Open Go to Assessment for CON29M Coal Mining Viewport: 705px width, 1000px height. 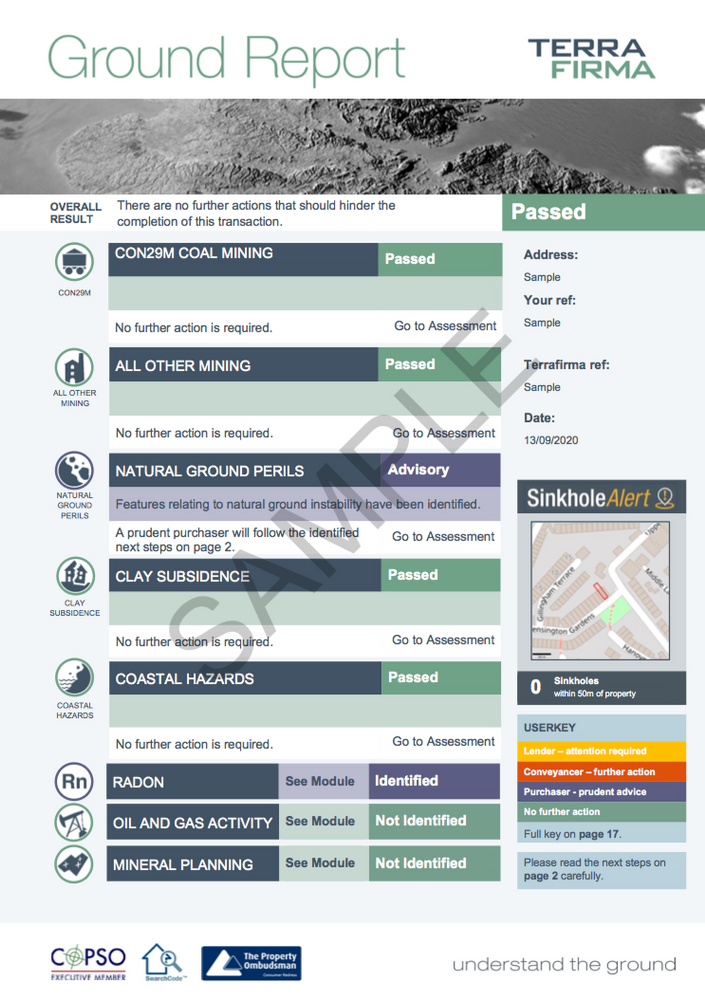tap(445, 326)
